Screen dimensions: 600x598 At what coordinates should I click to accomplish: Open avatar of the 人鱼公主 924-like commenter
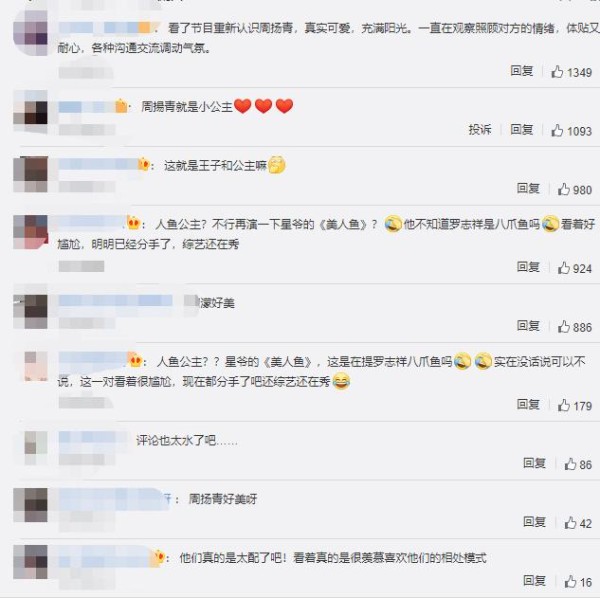pos(31,232)
